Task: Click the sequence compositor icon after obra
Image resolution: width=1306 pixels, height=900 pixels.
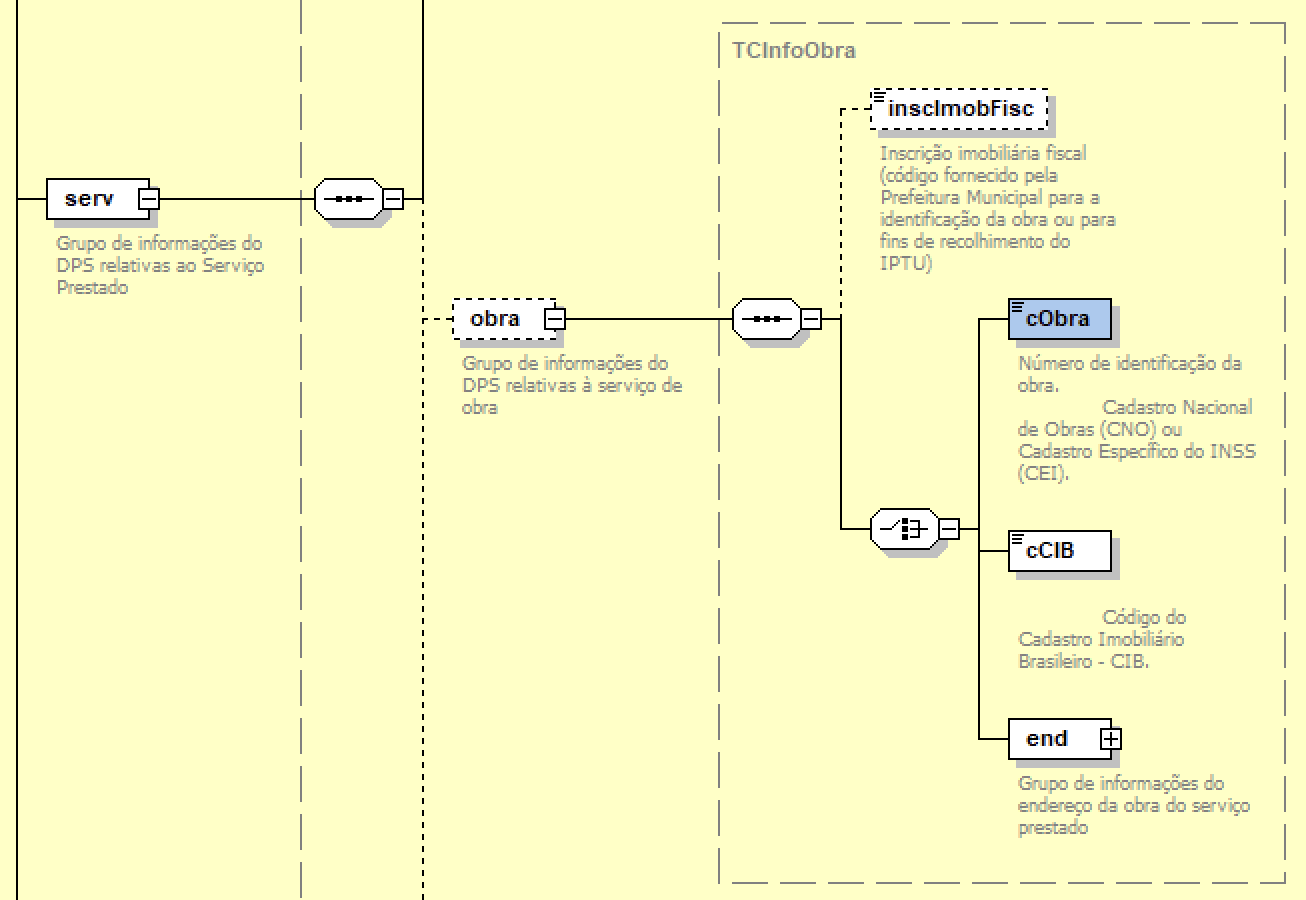Action: [x=766, y=319]
